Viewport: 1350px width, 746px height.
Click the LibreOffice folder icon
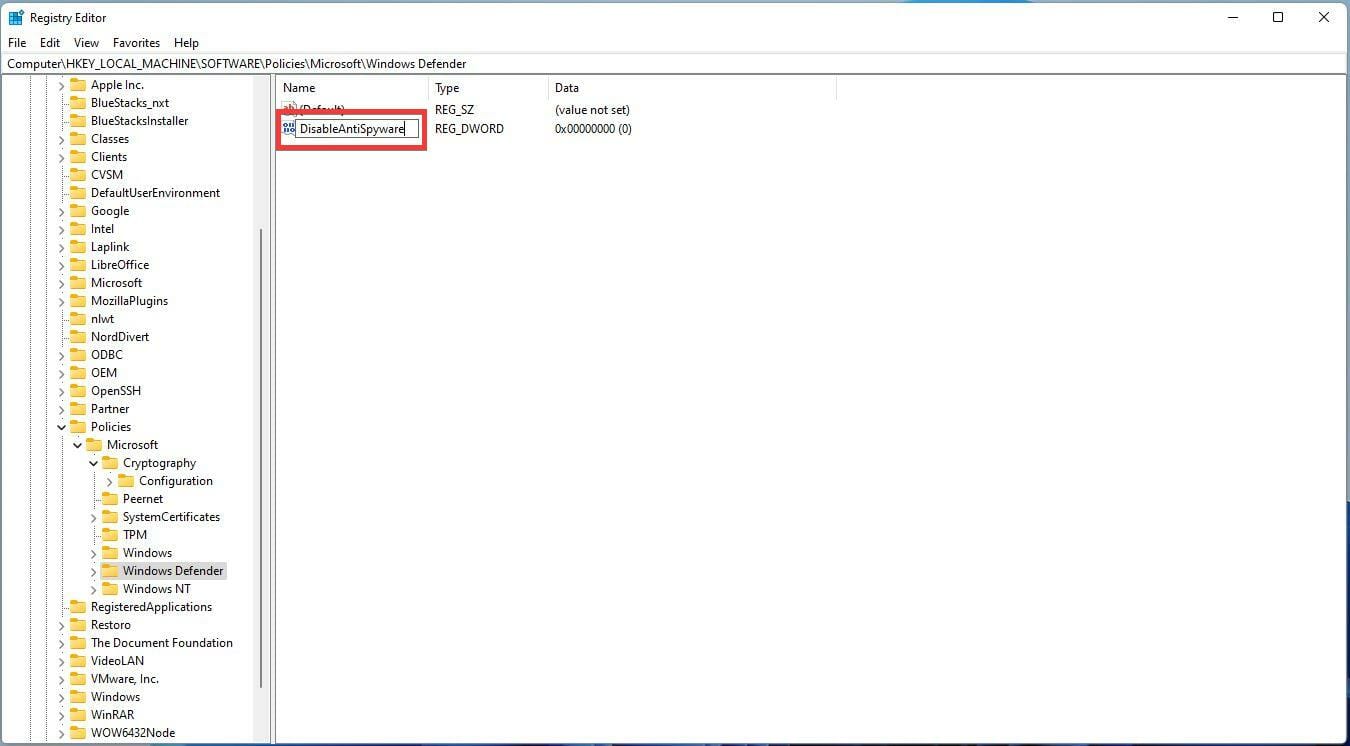[78, 265]
